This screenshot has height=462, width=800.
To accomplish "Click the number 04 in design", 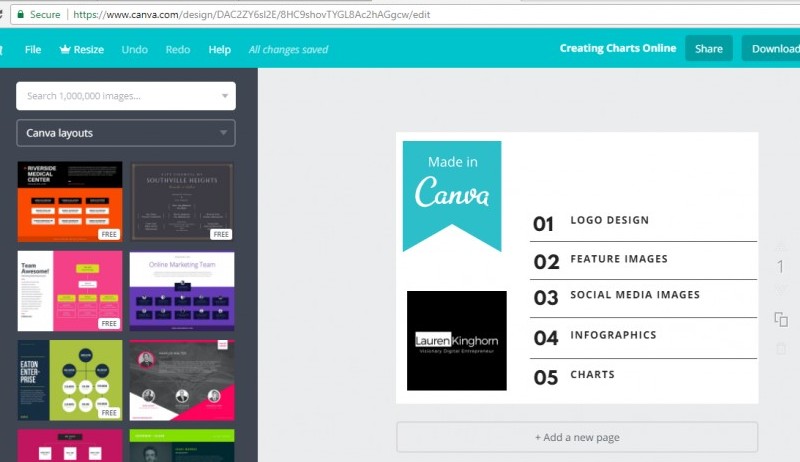I will pyautogui.click(x=546, y=338).
